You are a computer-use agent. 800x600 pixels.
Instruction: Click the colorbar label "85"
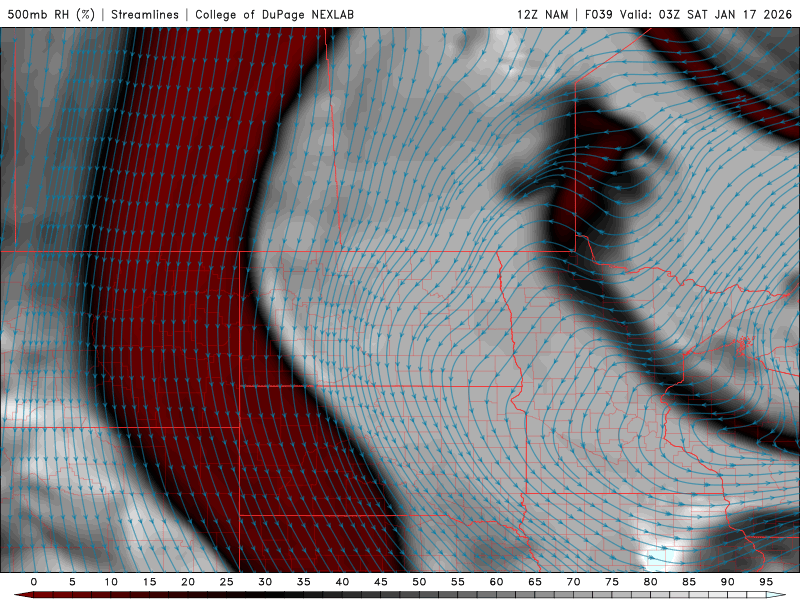[x=689, y=582]
